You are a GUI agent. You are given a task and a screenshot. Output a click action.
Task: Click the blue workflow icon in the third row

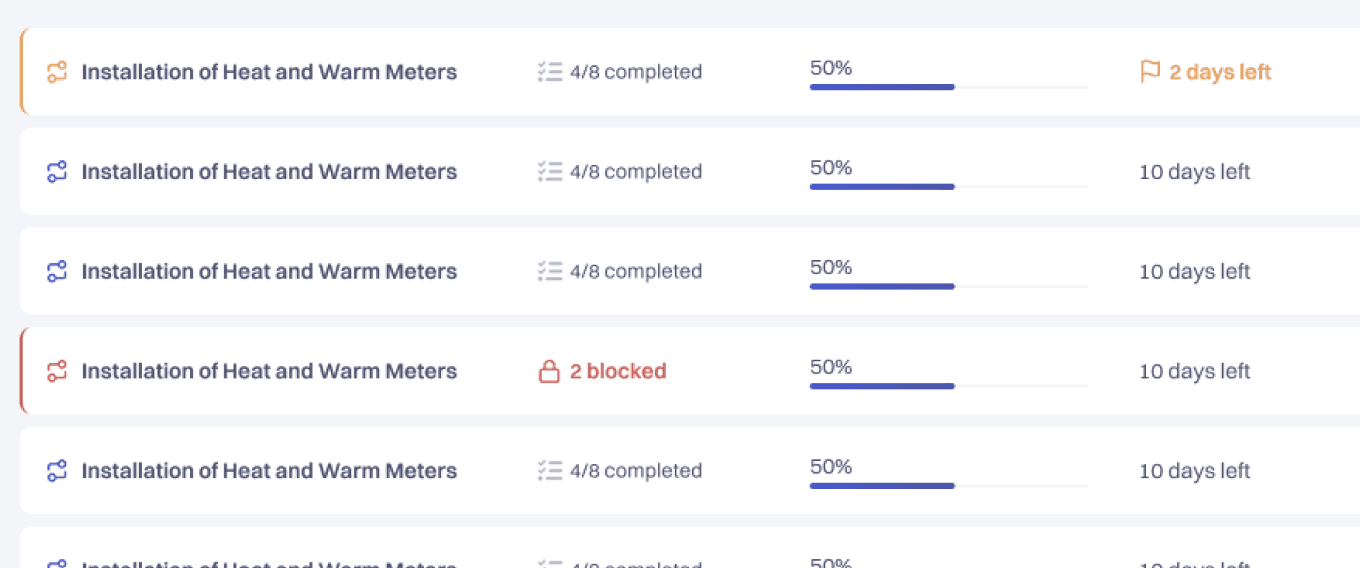tap(57, 271)
